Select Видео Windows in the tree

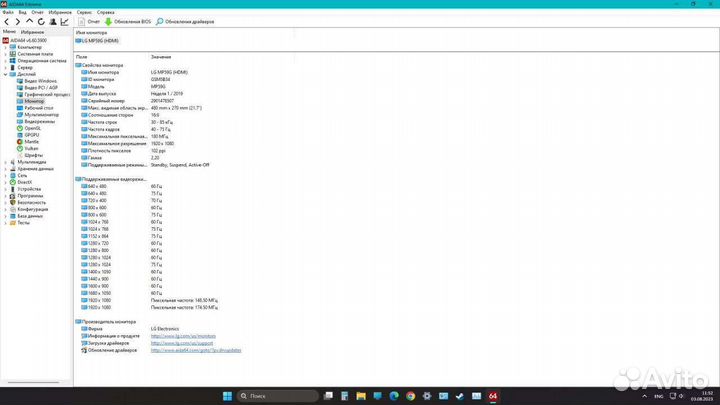(37, 81)
